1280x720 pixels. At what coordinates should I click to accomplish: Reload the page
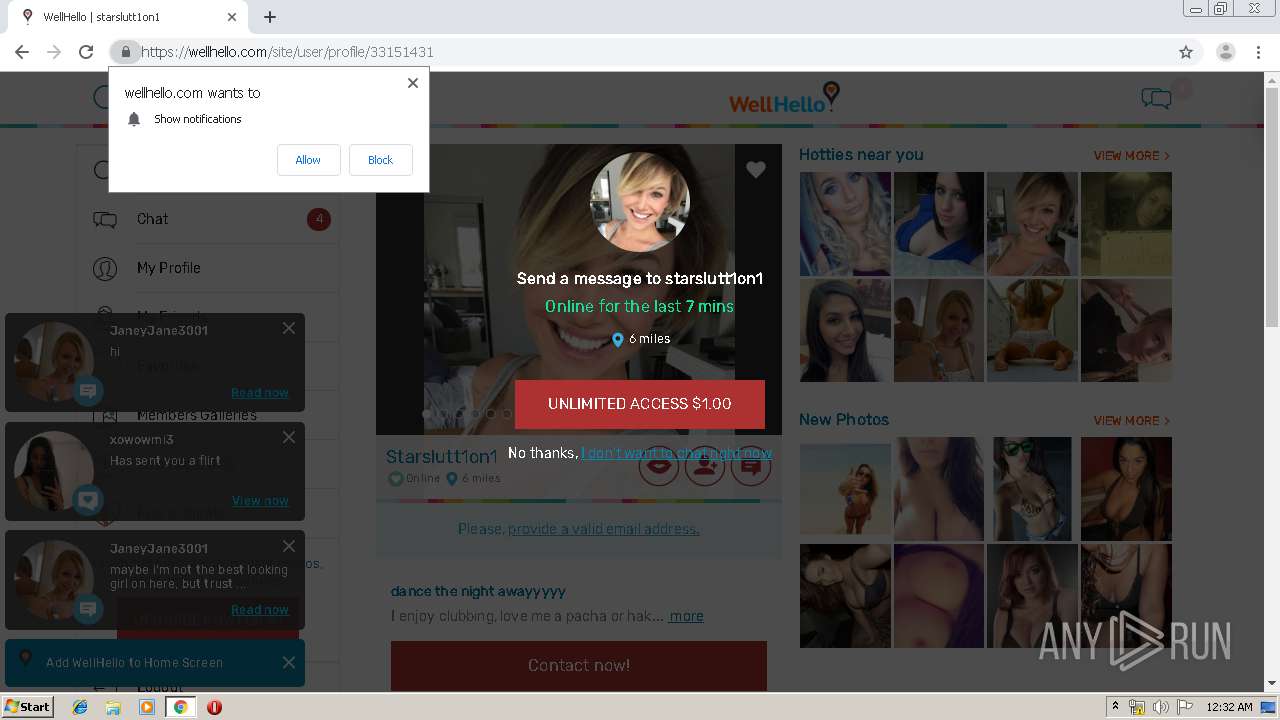point(86,52)
